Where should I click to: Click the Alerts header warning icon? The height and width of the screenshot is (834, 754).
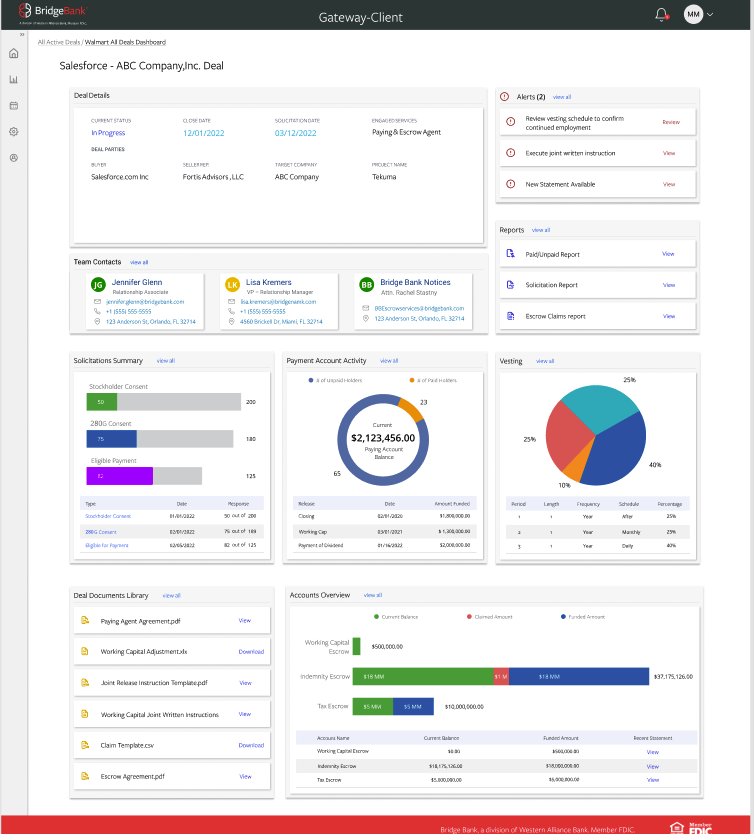[505, 96]
